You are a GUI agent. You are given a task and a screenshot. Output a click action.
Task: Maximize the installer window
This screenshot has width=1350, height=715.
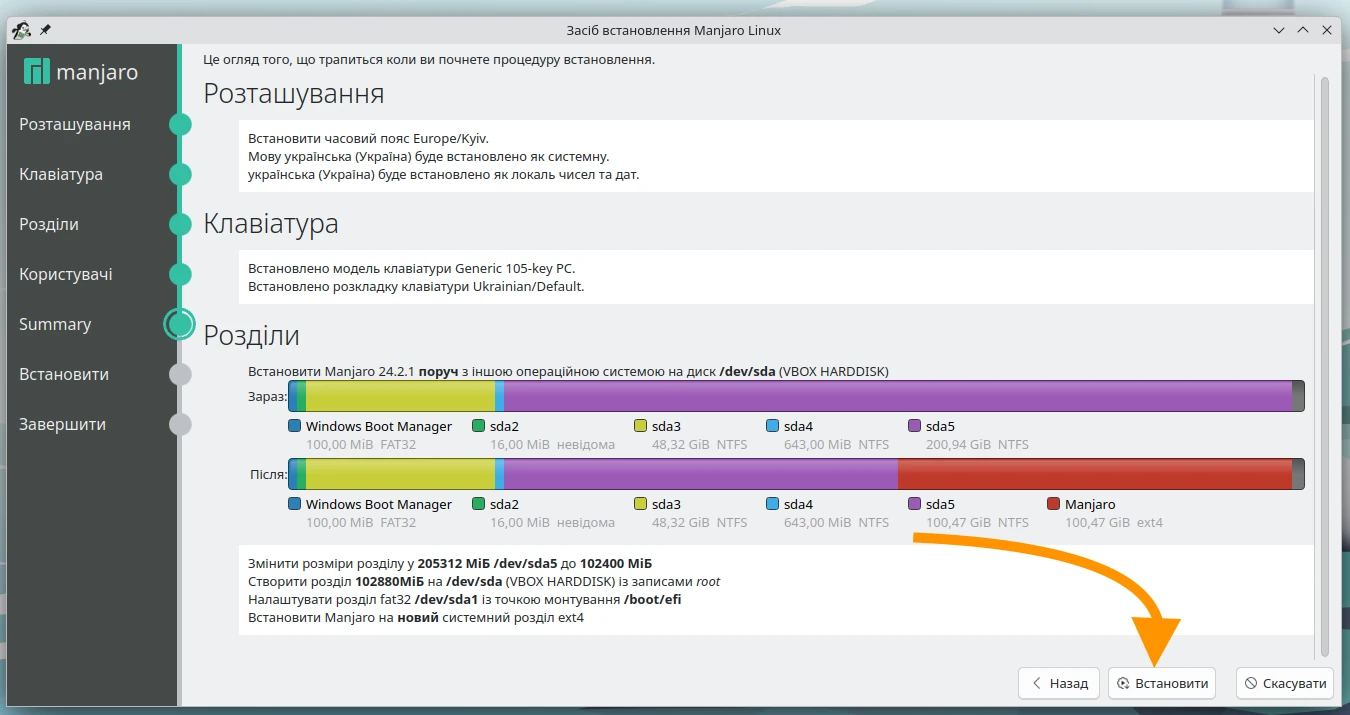[x=1303, y=30]
